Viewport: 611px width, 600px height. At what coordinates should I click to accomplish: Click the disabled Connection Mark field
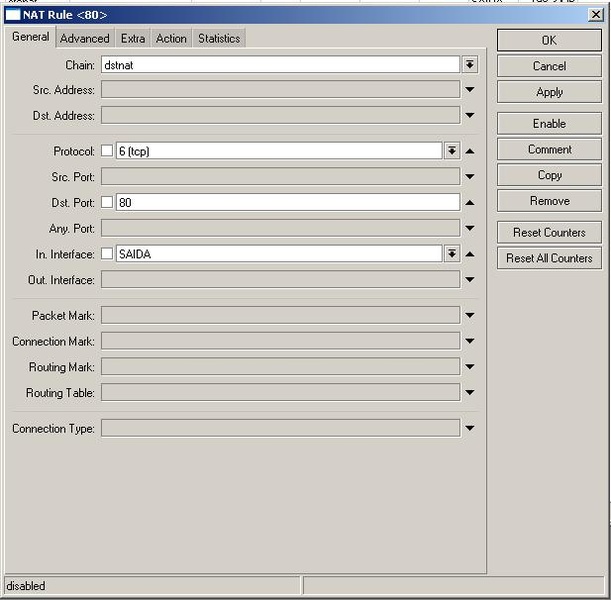point(280,341)
